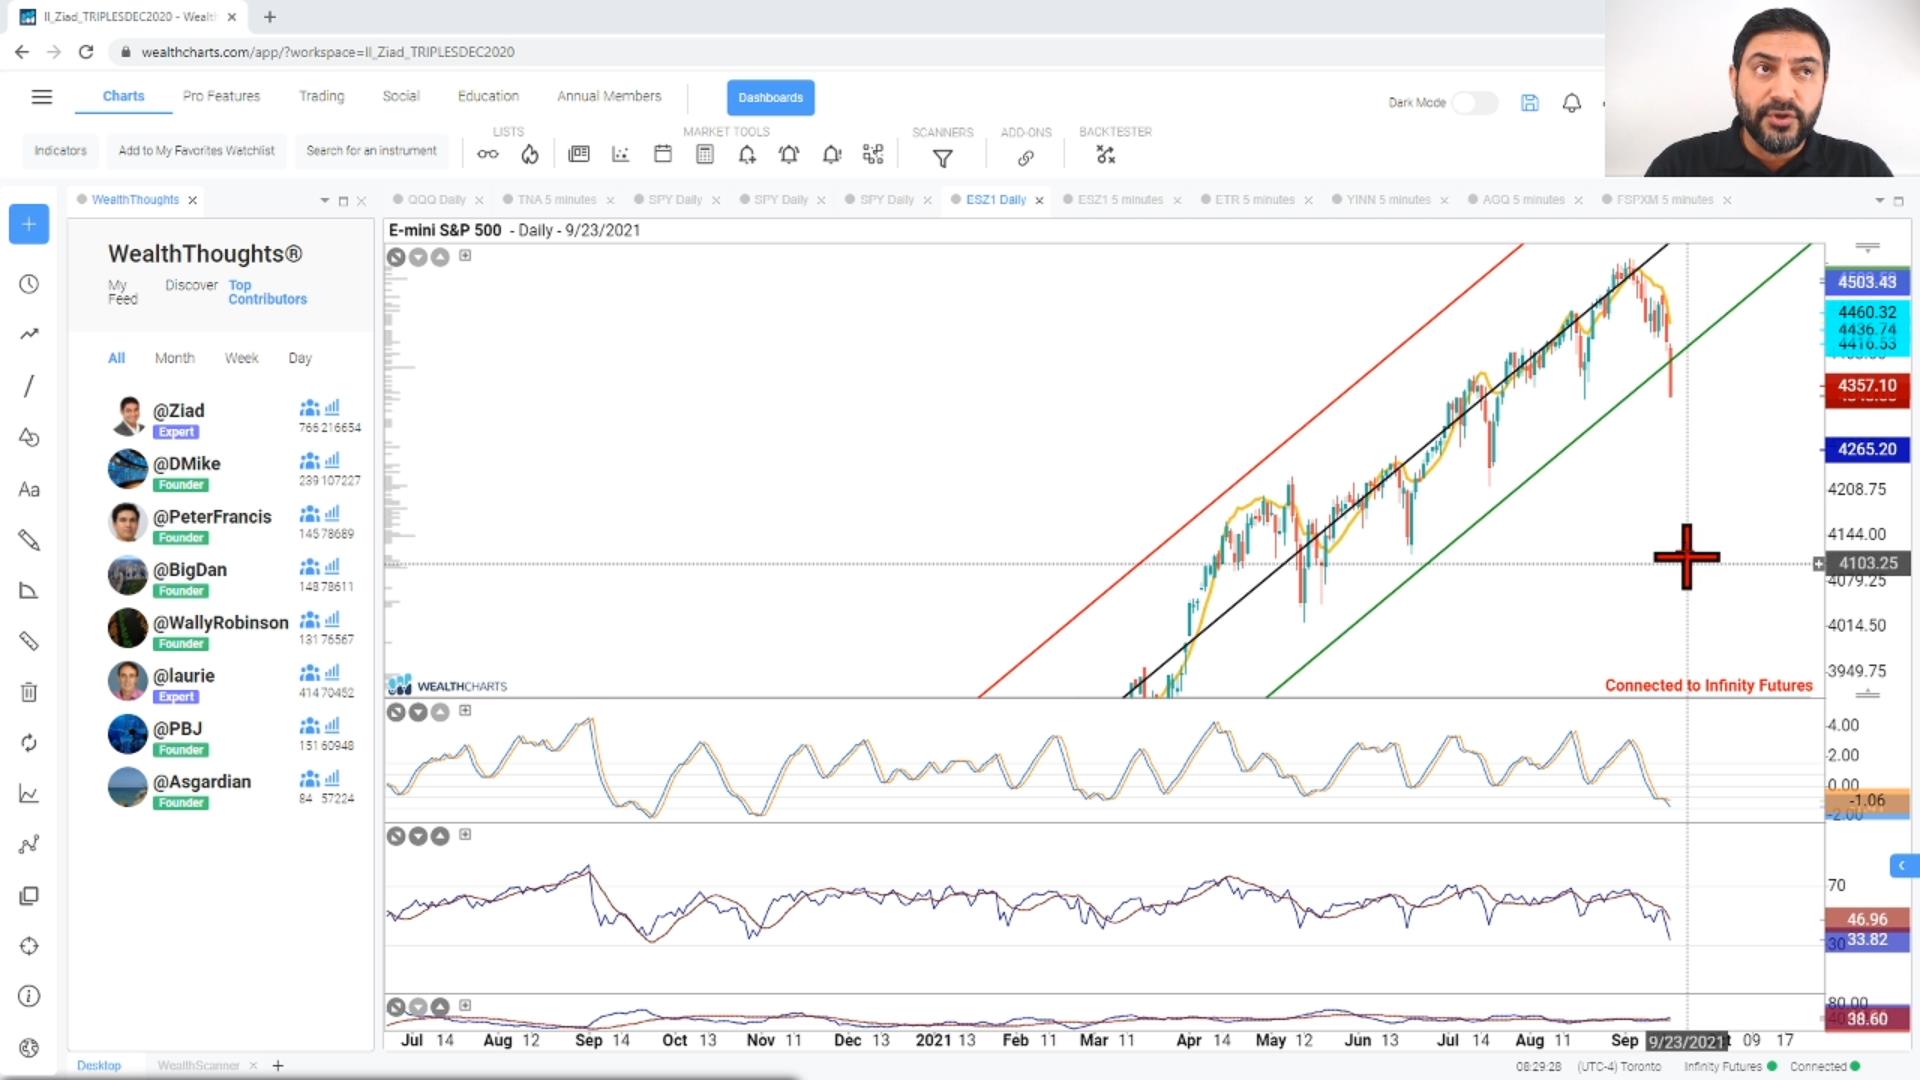The image size is (1920, 1080).
Task: Reload the browser page
Action: tap(86, 52)
